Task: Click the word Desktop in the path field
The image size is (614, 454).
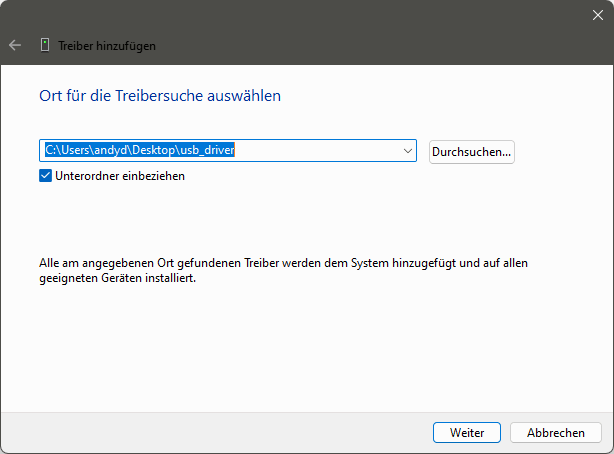Action: [154, 150]
